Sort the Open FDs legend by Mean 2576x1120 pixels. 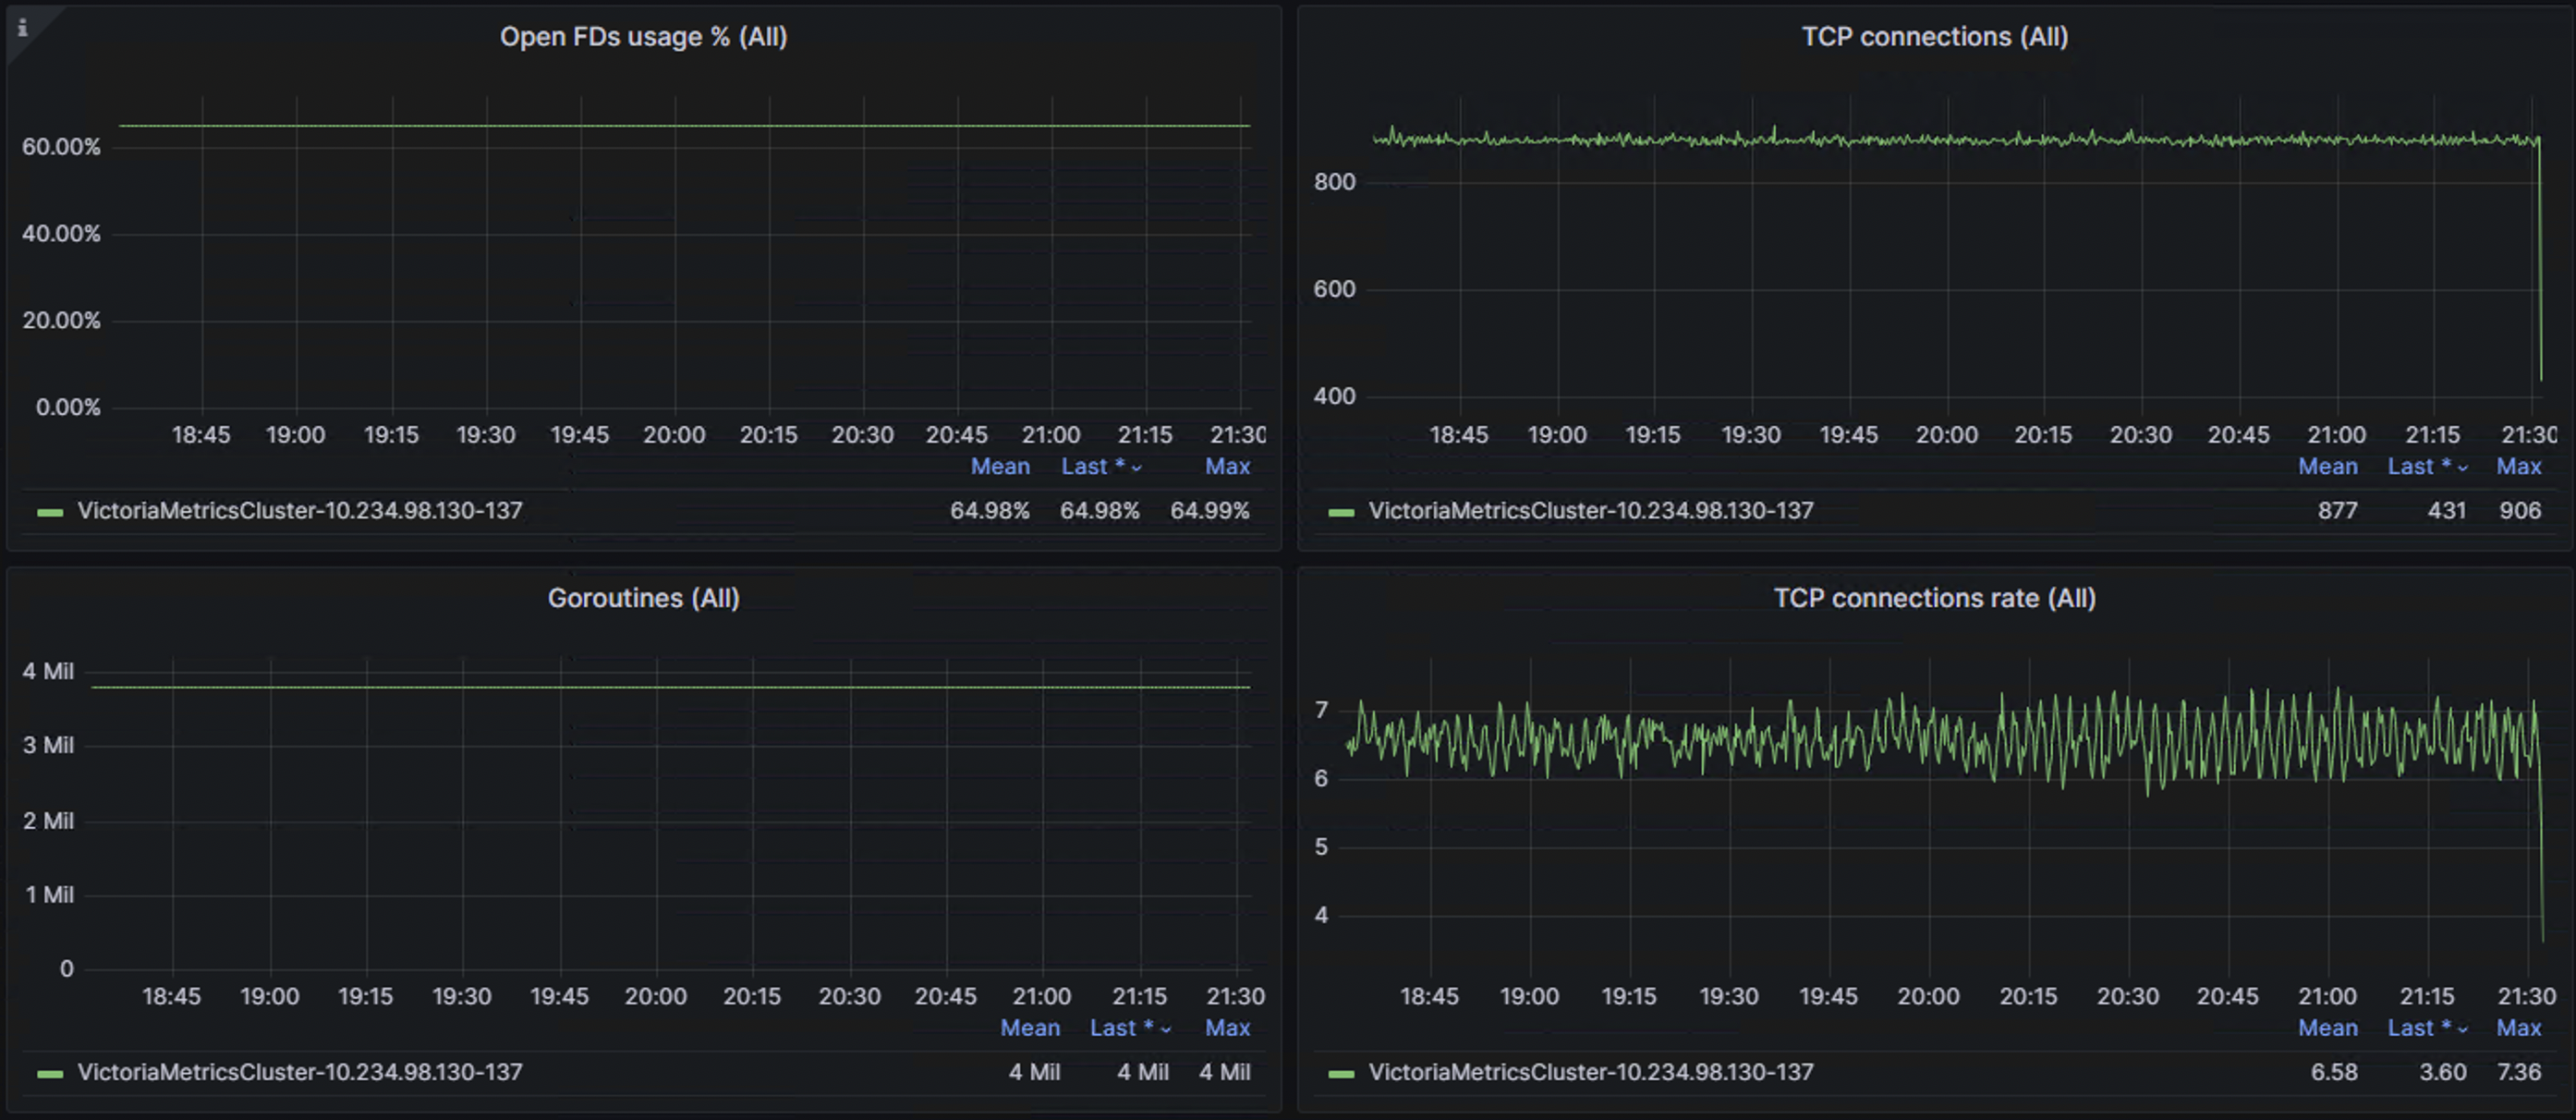click(1001, 466)
